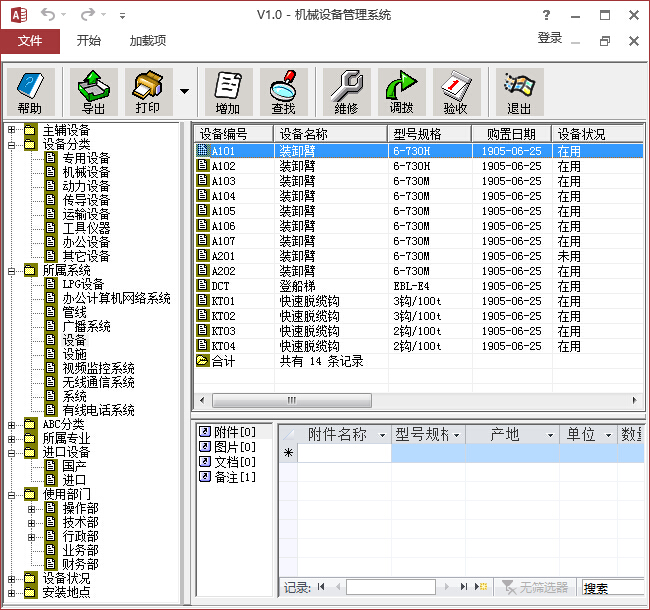Click the 退出 exit icon
The height and width of the screenshot is (610, 650).
519,92
